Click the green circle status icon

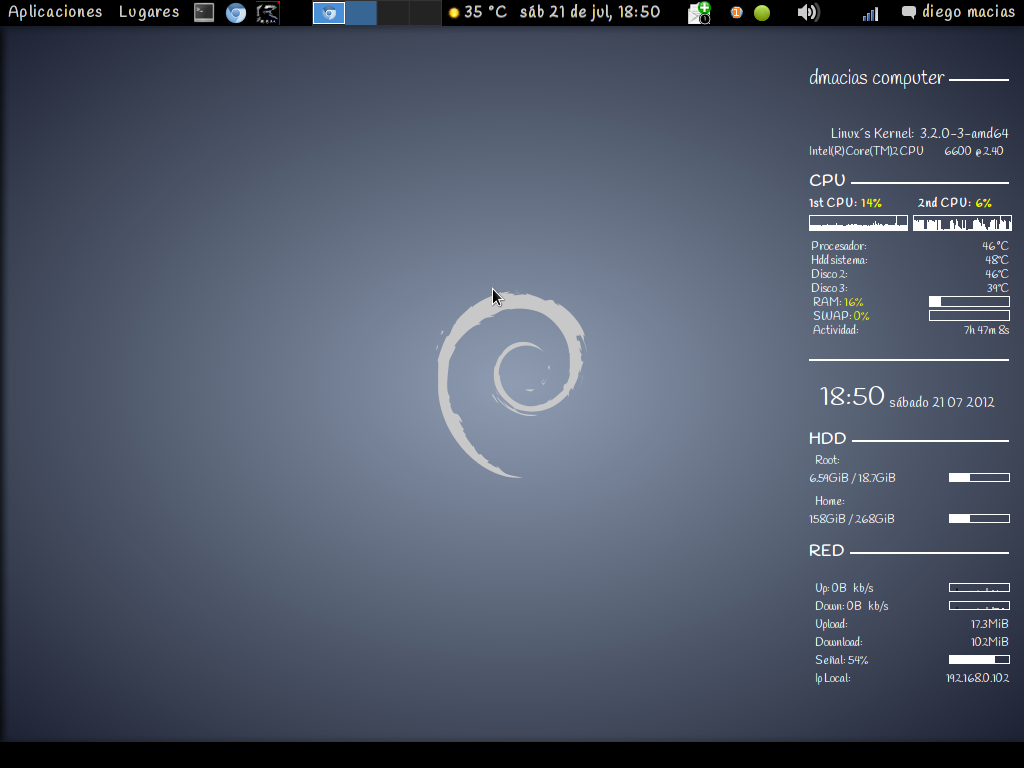coord(761,12)
